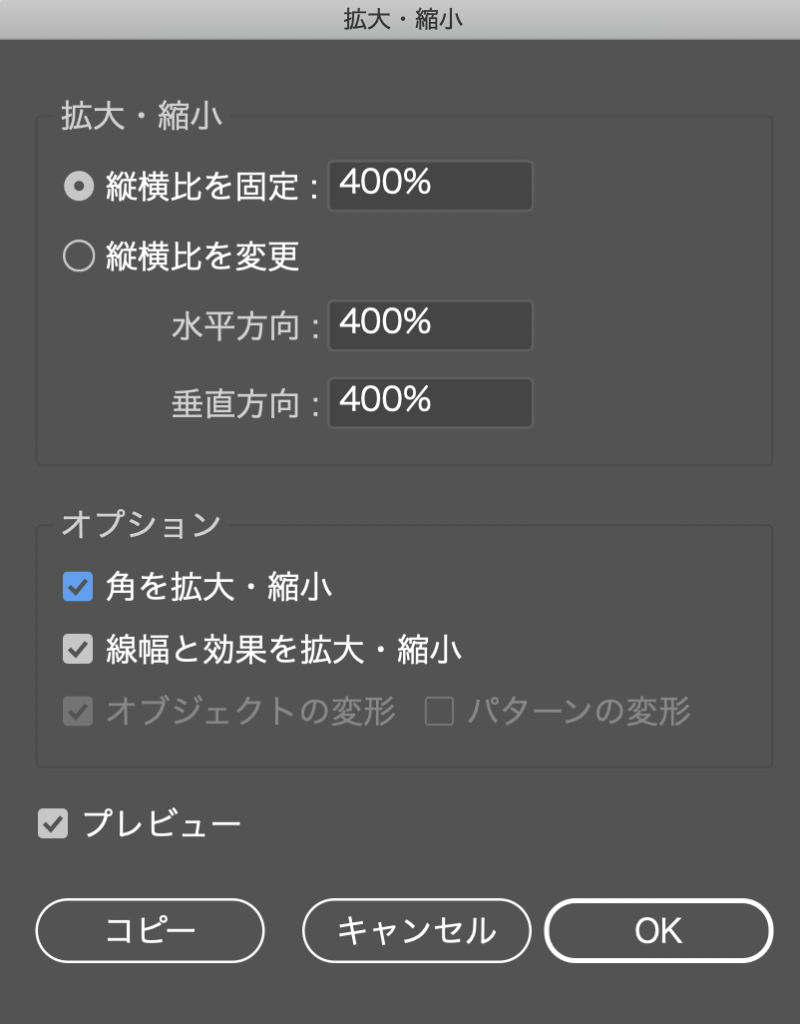
Task: Click the オプション section heading
Action: [140, 525]
